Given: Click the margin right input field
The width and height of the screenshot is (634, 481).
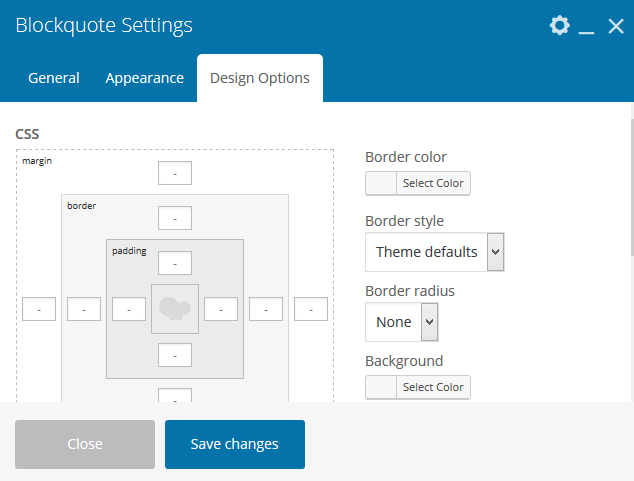Looking at the screenshot, I should 311,309.
